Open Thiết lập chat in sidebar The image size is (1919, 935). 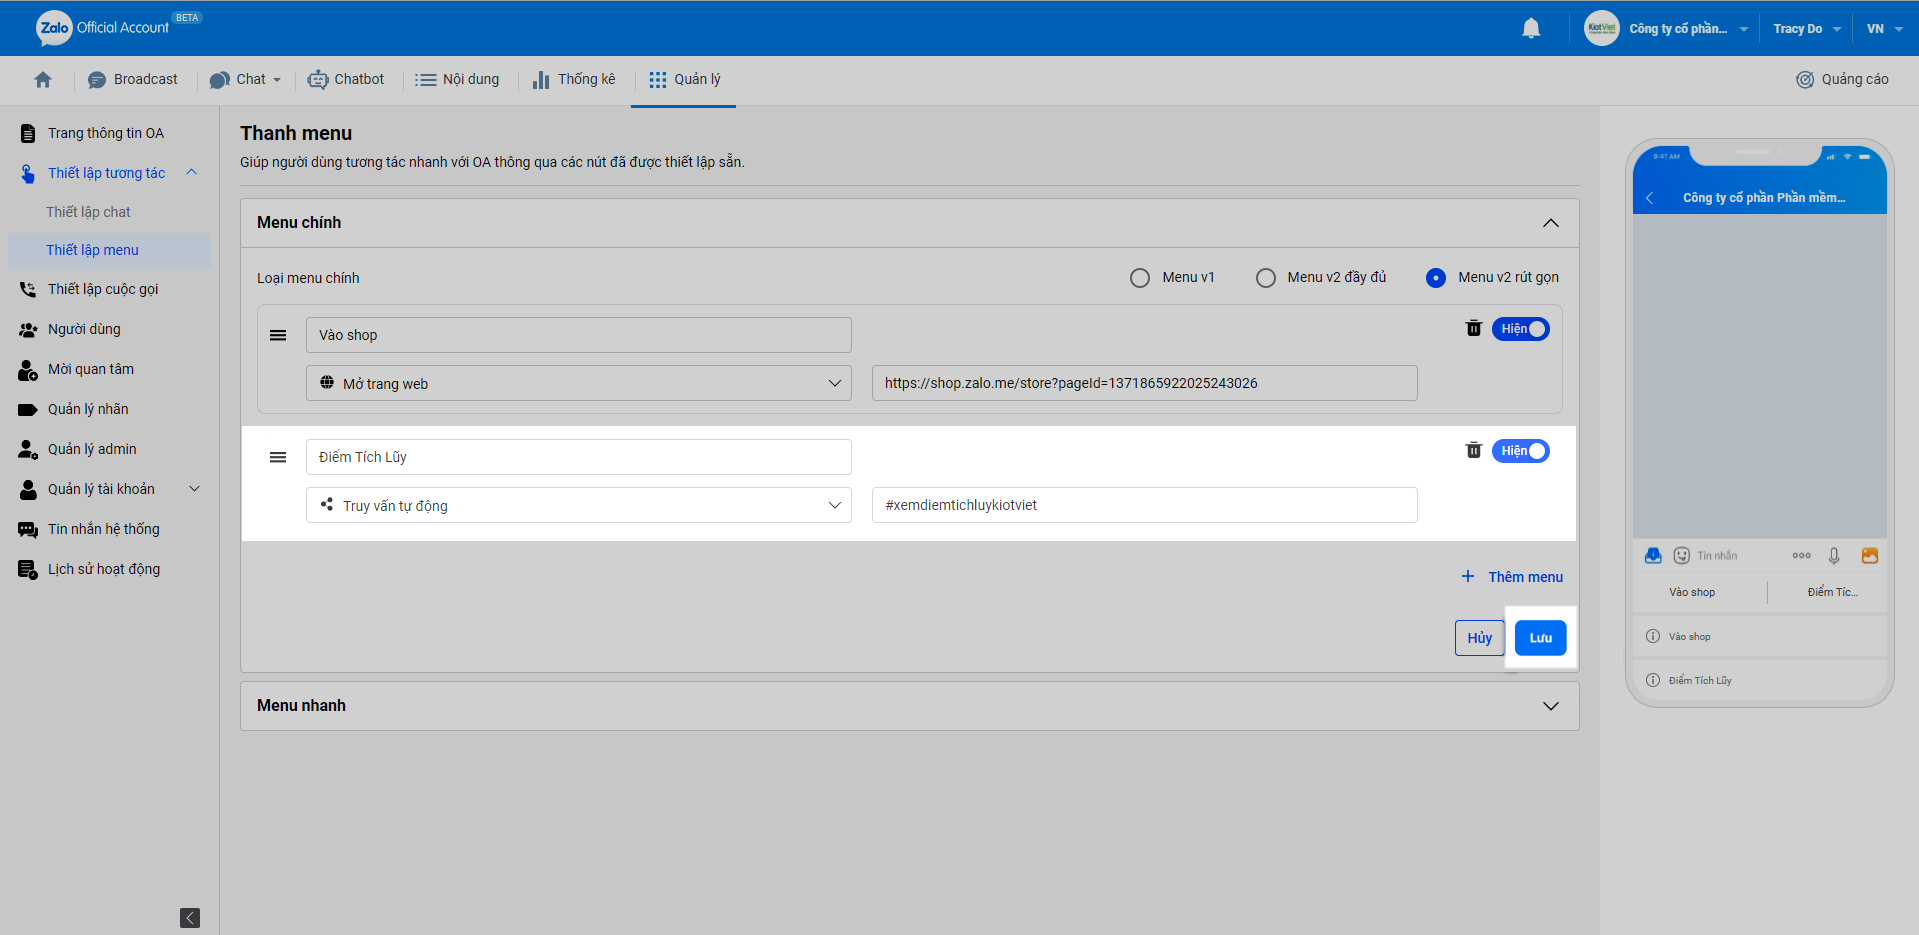[88, 212]
